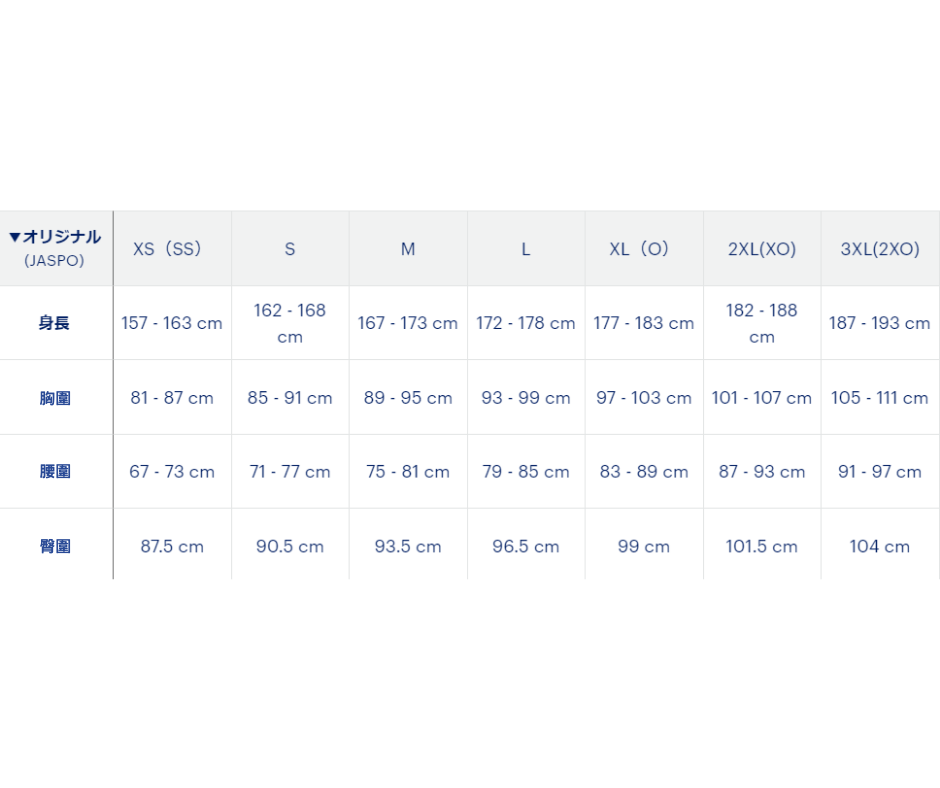Select the 腰圍 row label
This screenshot has height=788, width=940.
click(55, 471)
